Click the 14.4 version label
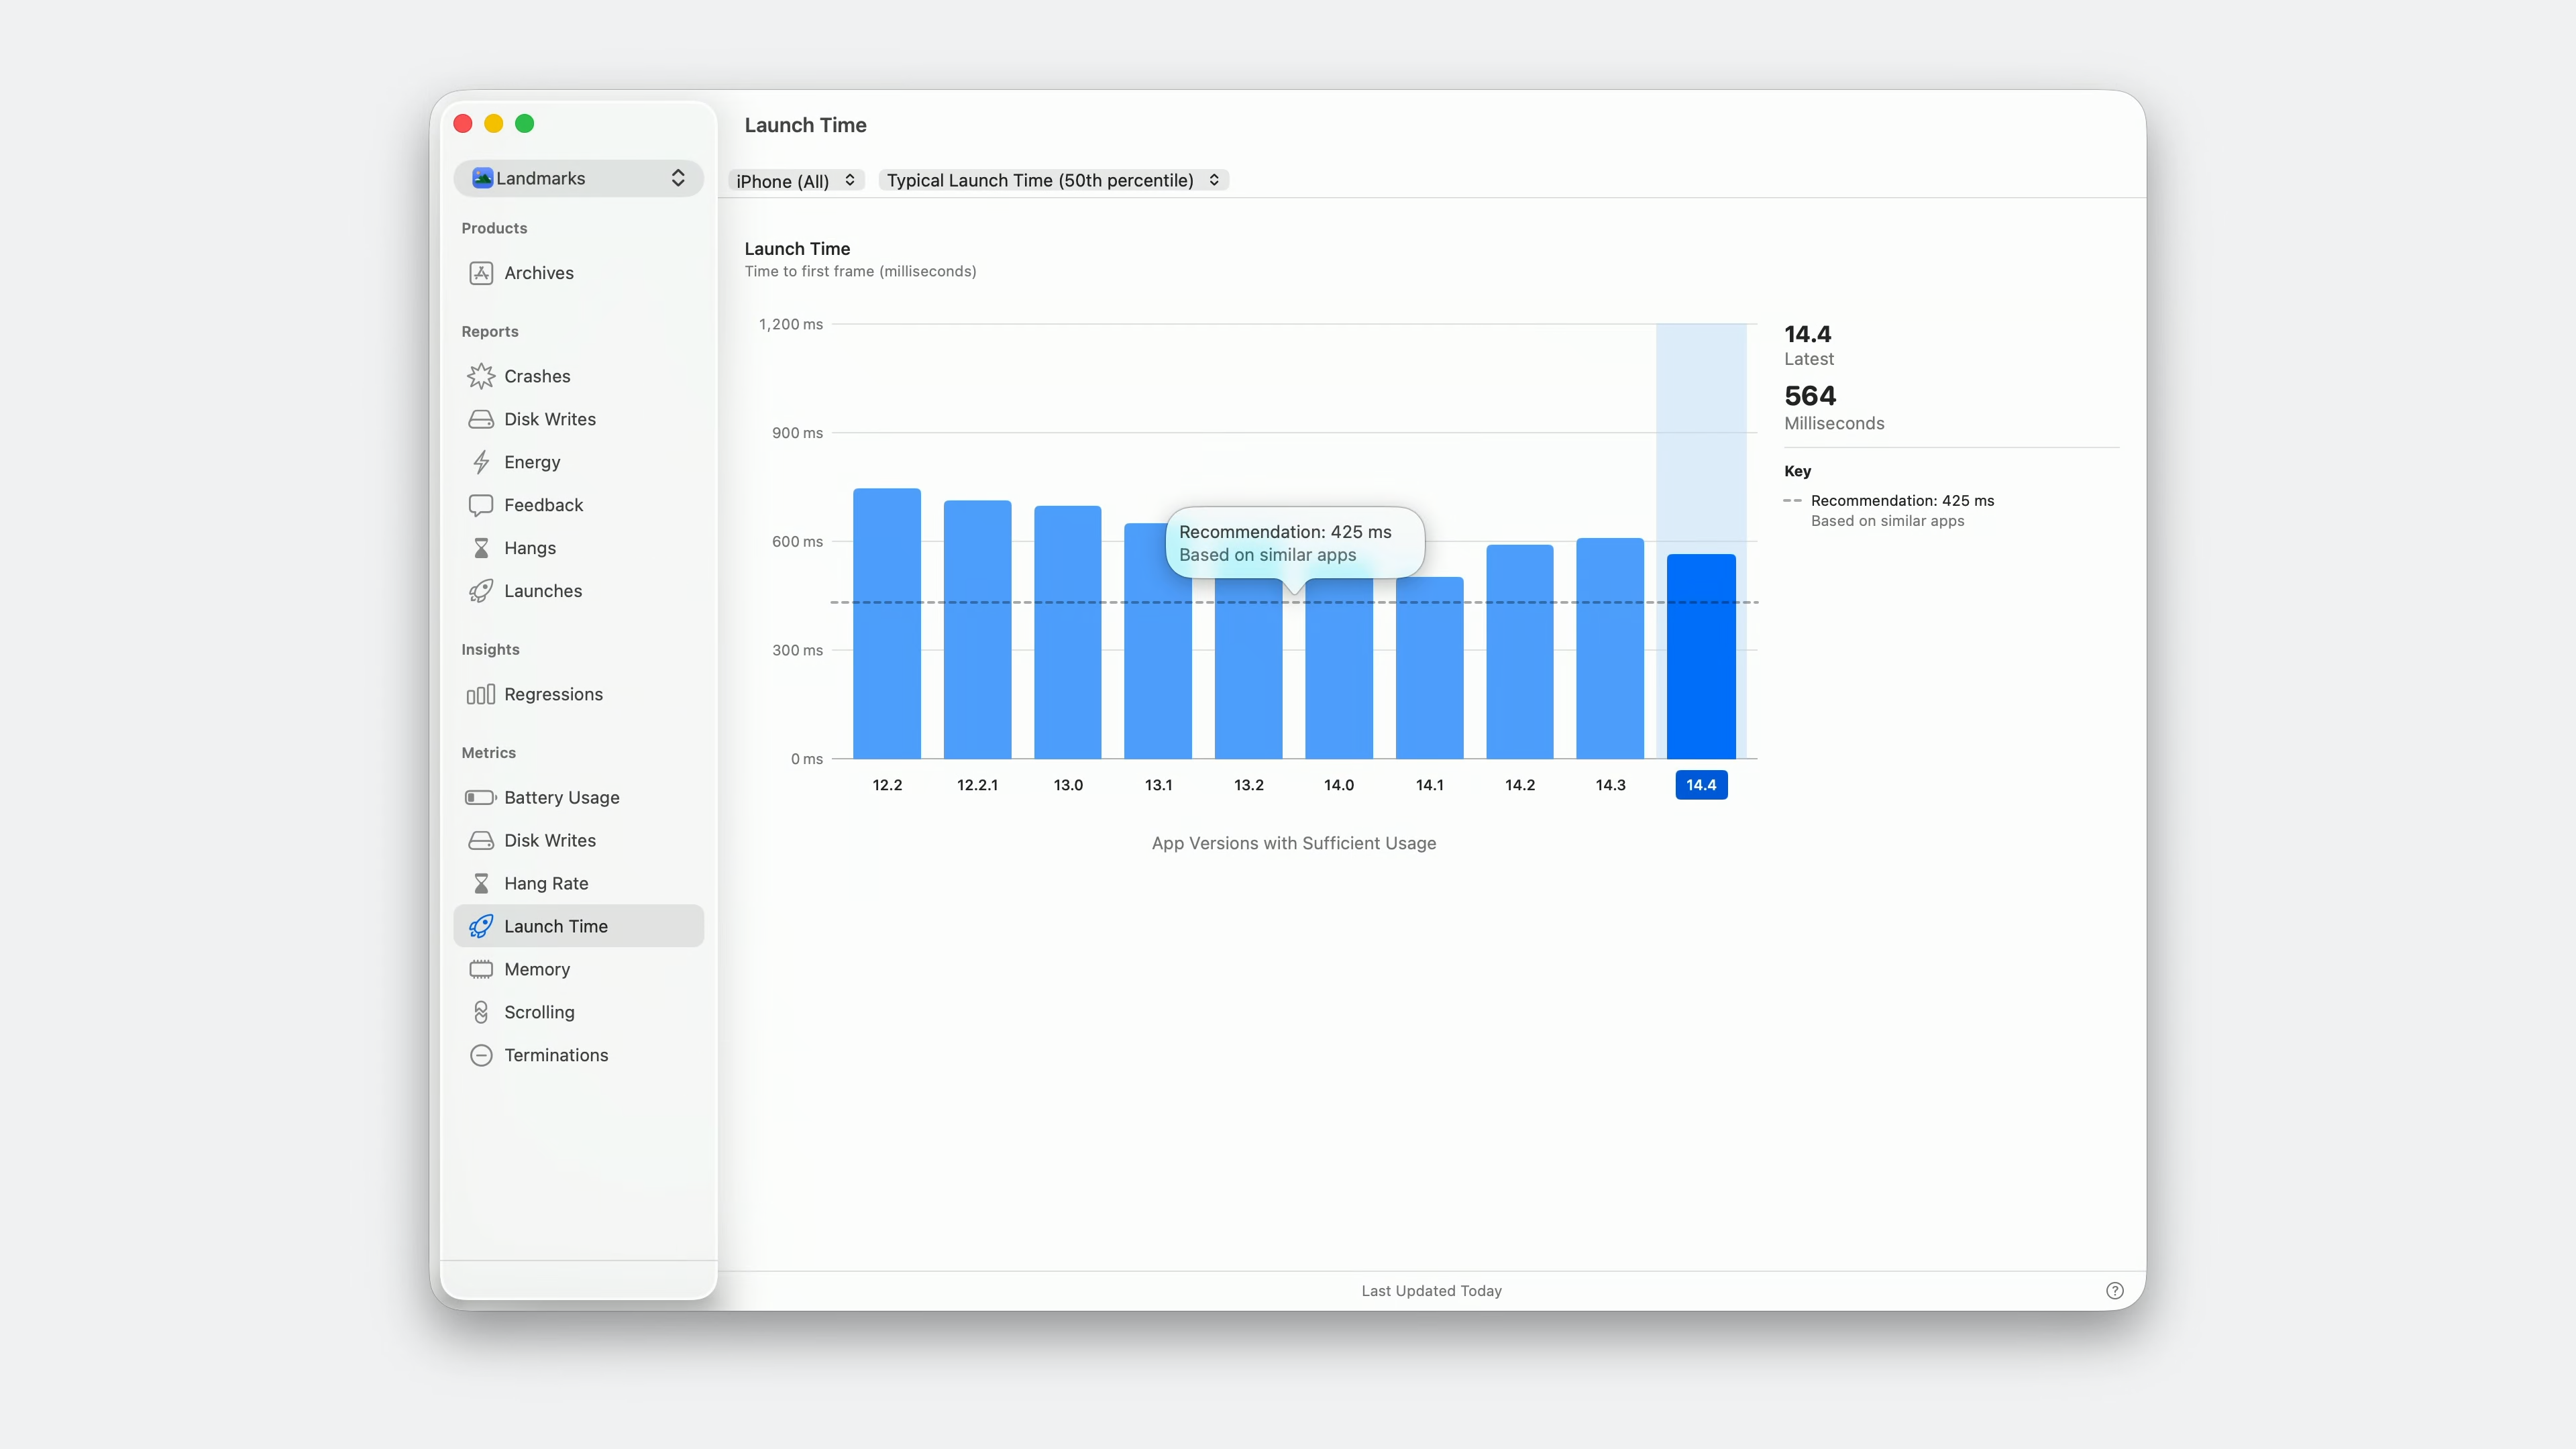Image resolution: width=2576 pixels, height=1449 pixels. [1700, 785]
